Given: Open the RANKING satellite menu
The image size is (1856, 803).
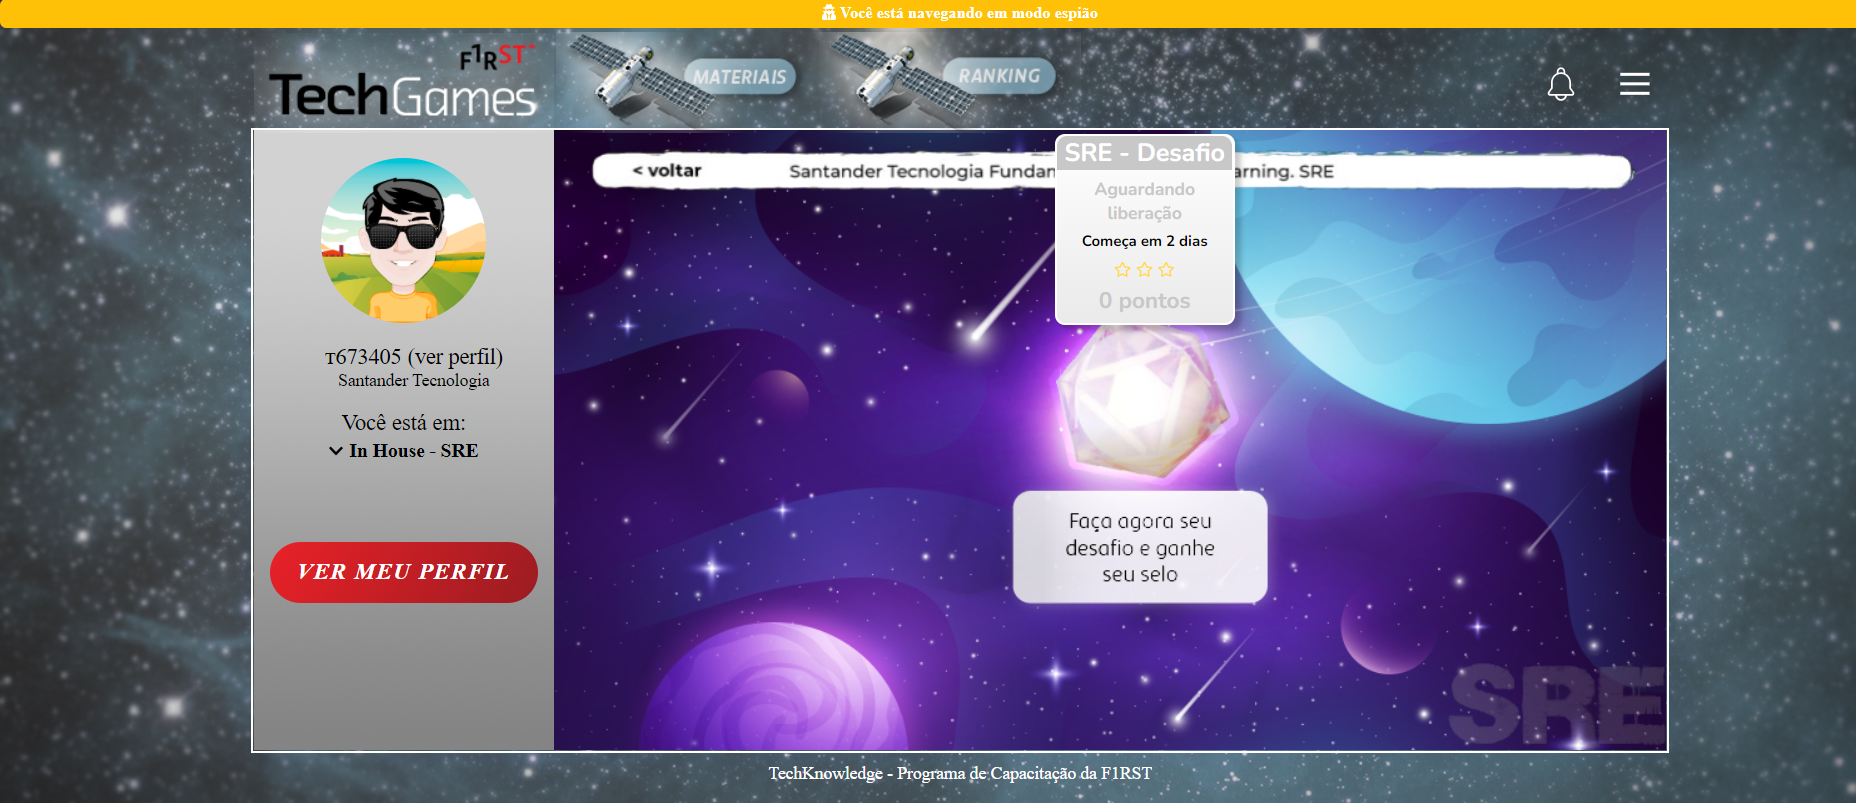Looking at the screenshot, I should pyautogui.click(x=944, y=77).
